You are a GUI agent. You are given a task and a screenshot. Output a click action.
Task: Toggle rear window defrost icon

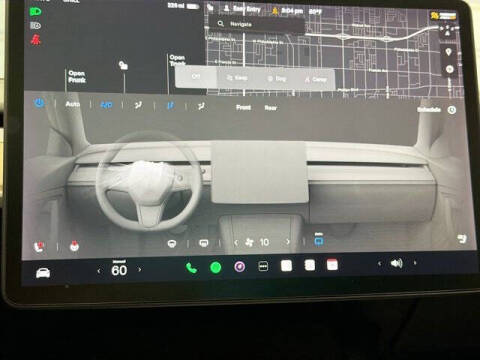coord(204,243)
